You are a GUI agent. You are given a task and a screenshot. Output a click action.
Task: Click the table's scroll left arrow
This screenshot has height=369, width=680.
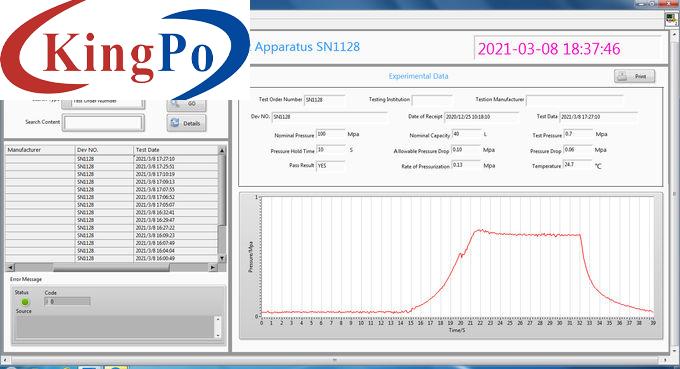tap(10, 268)
